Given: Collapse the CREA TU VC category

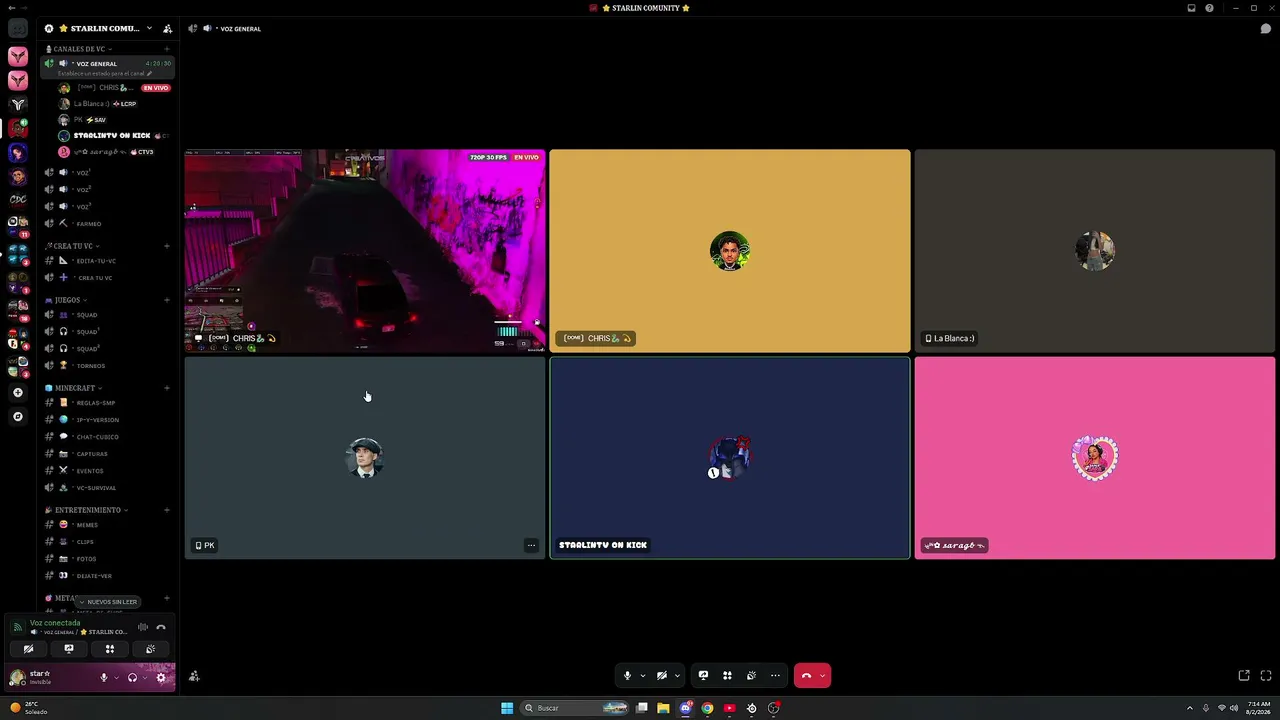Looking at the screenshot, I should [x=72, y=246].
